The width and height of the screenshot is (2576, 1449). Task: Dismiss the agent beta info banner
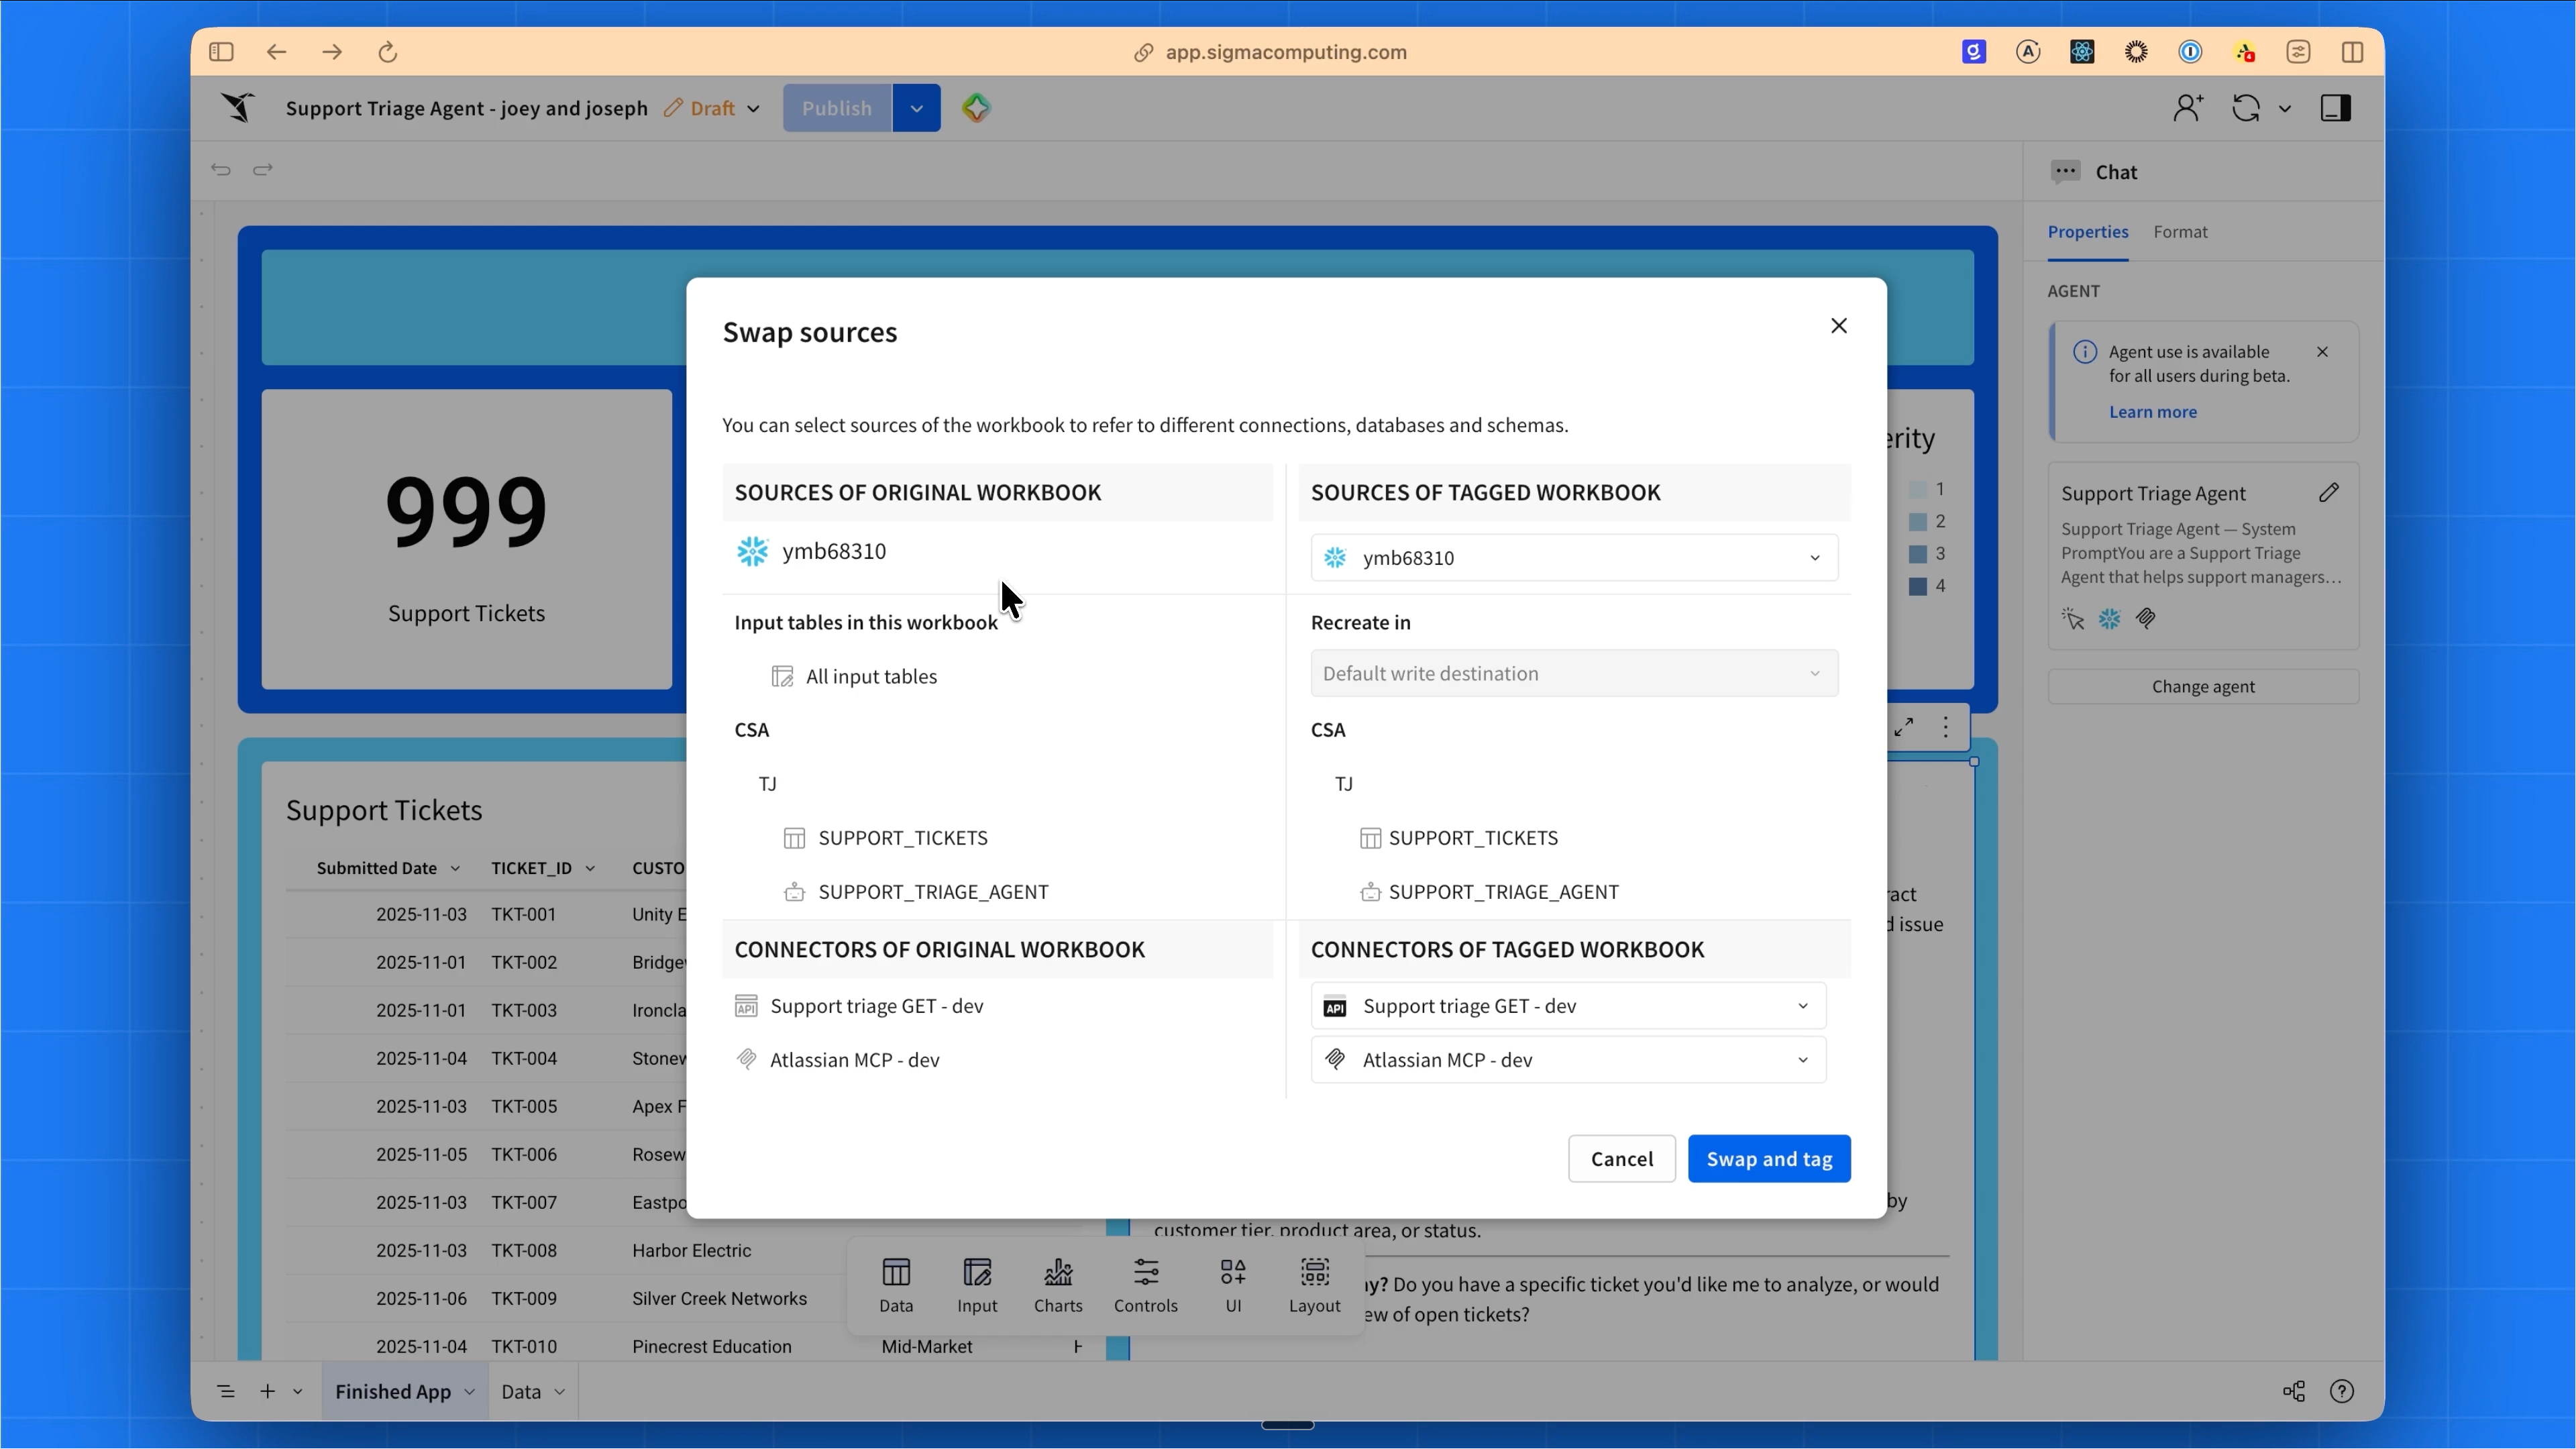pos(2322,352)
